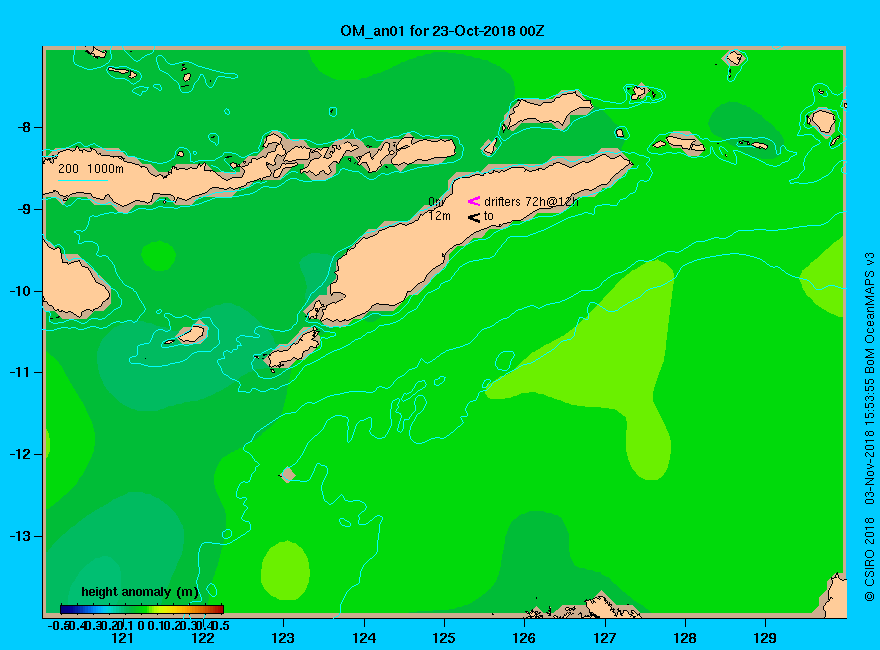
Task: Click the cyan contour sample line under '200 1000m'
Action: 83,180
